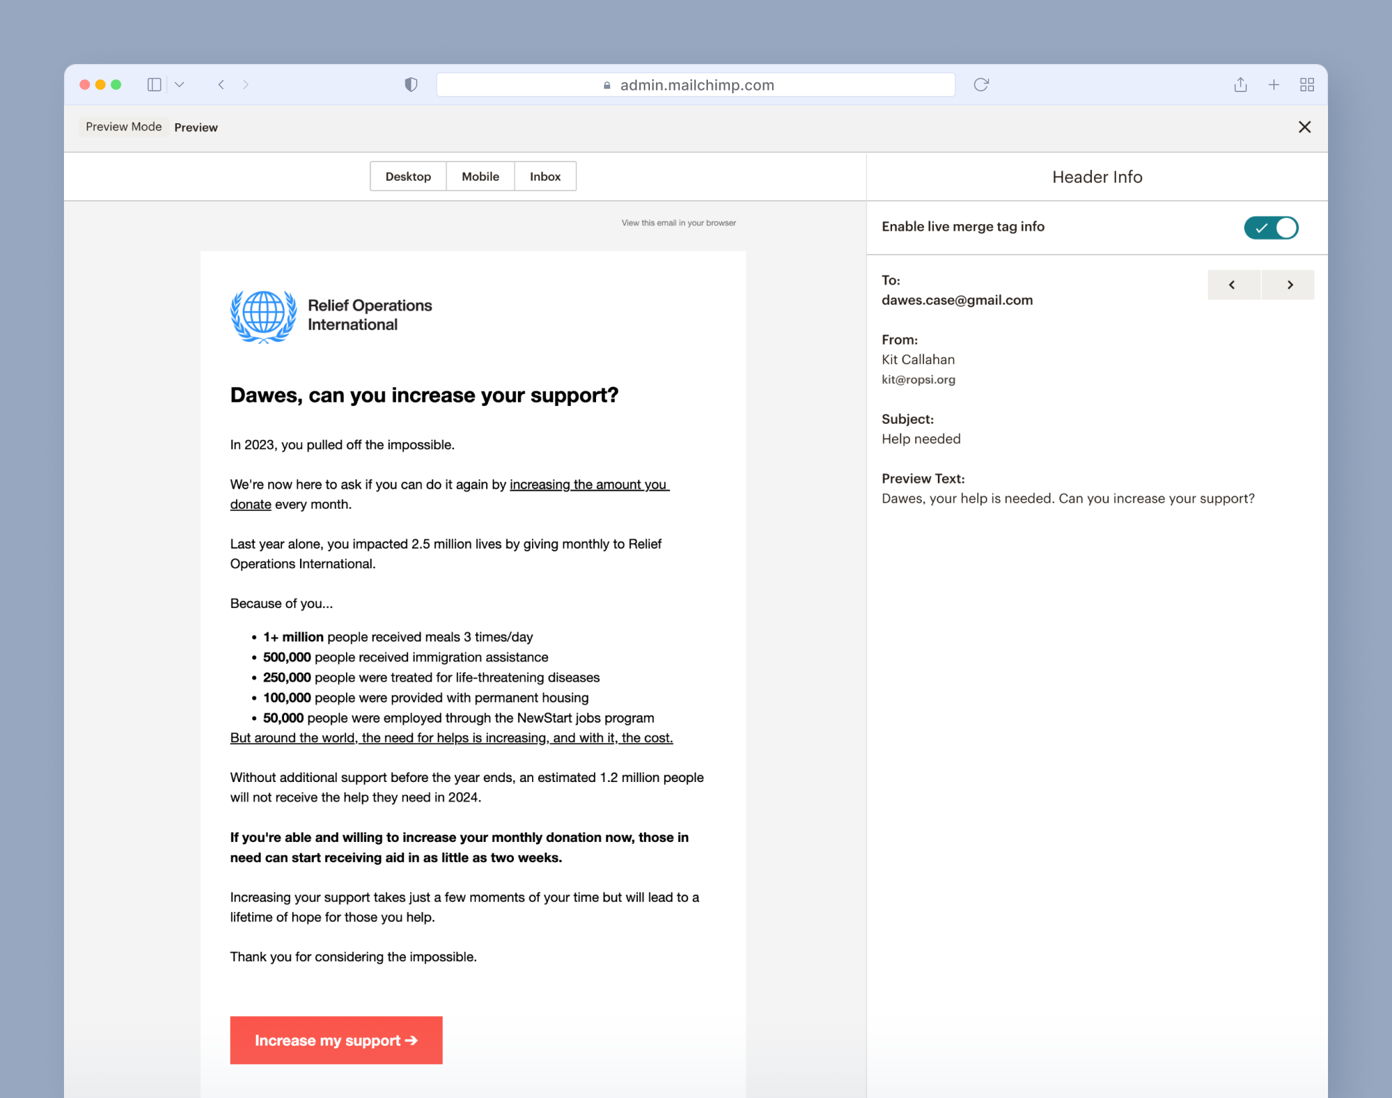Click the Safari sidebar toggle icon
The width and height of the screenshot is (1392, 1098).
154,85
